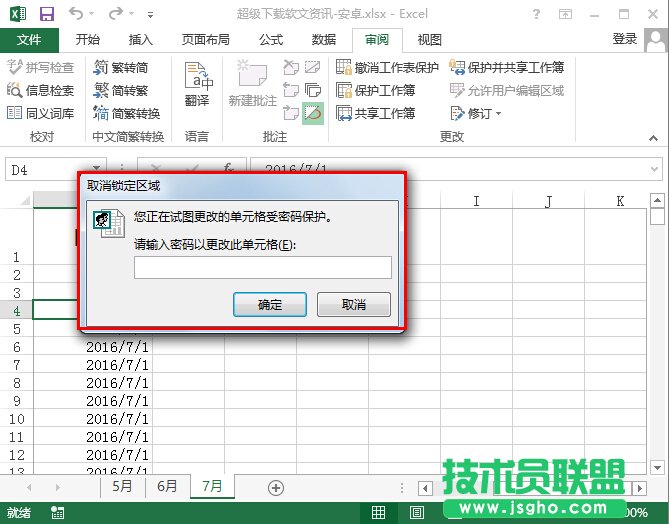The width and height of the screenshot is (670, 524).
Task: Switch to the 公式 ribbon tab
Action: click(270, 40)
